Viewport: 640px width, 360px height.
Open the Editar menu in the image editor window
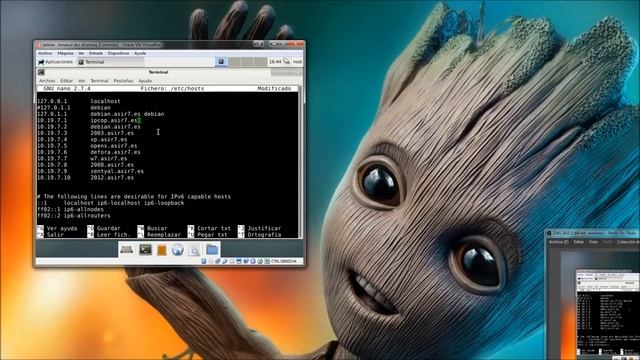click(578, 242)
